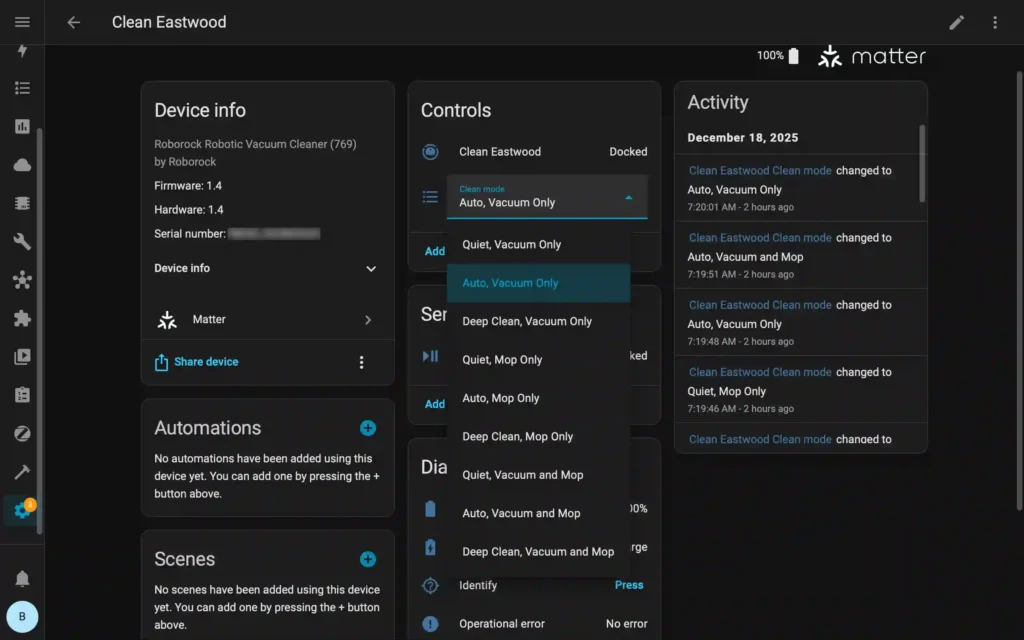
Task: Open Settings gear in sidebar
Action: pyautogui.click(x=22, y=510)
